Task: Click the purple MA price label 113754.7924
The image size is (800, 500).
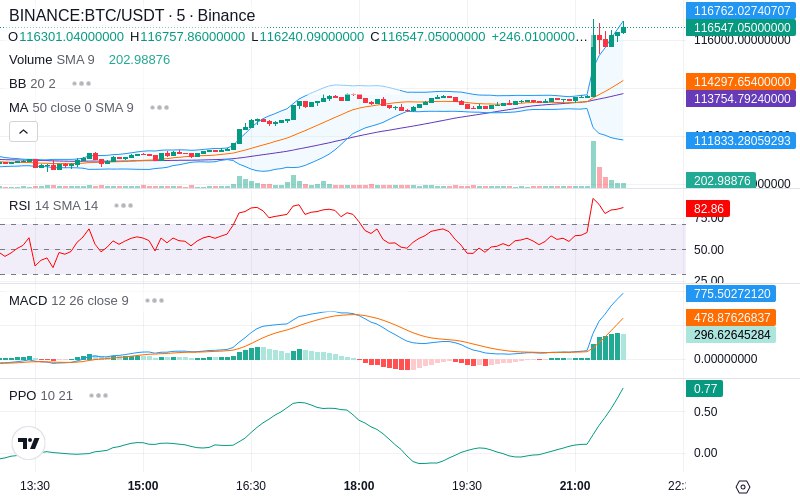Action: (741, 98)
